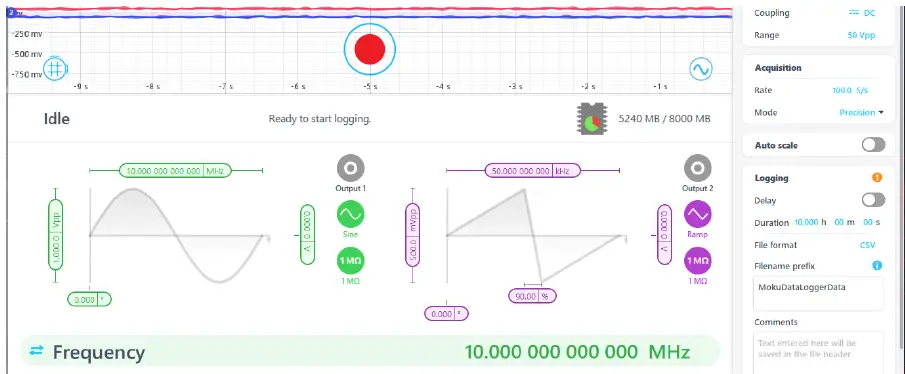Click the large Frequency value 10.000 000 000 000 MHz
Image resolution: width=905 pixels, height=374 pixels.
coord(577,351)
